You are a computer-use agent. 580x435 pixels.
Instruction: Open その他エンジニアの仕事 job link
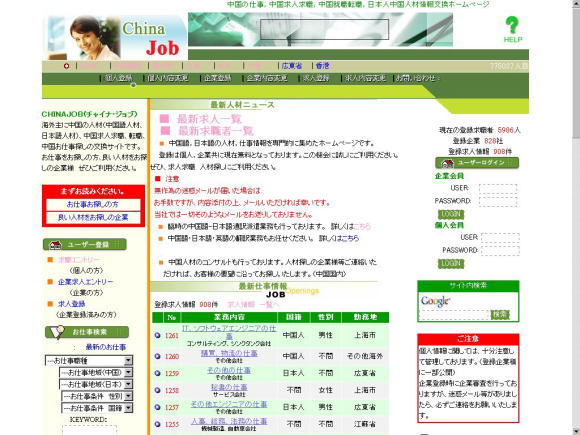pos(229,404)
